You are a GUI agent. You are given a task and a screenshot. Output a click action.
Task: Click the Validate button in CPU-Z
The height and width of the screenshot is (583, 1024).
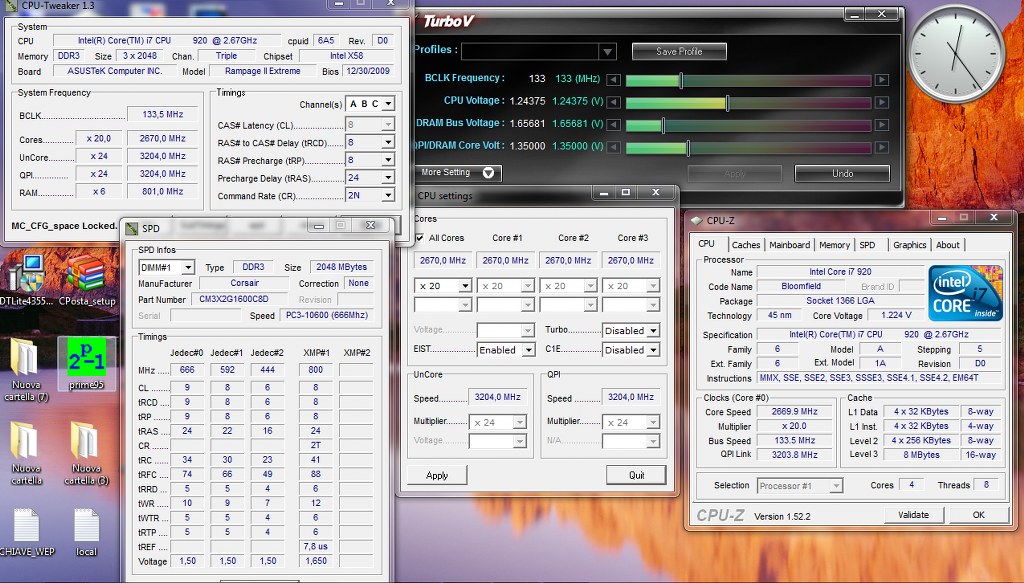click(913, 514)
